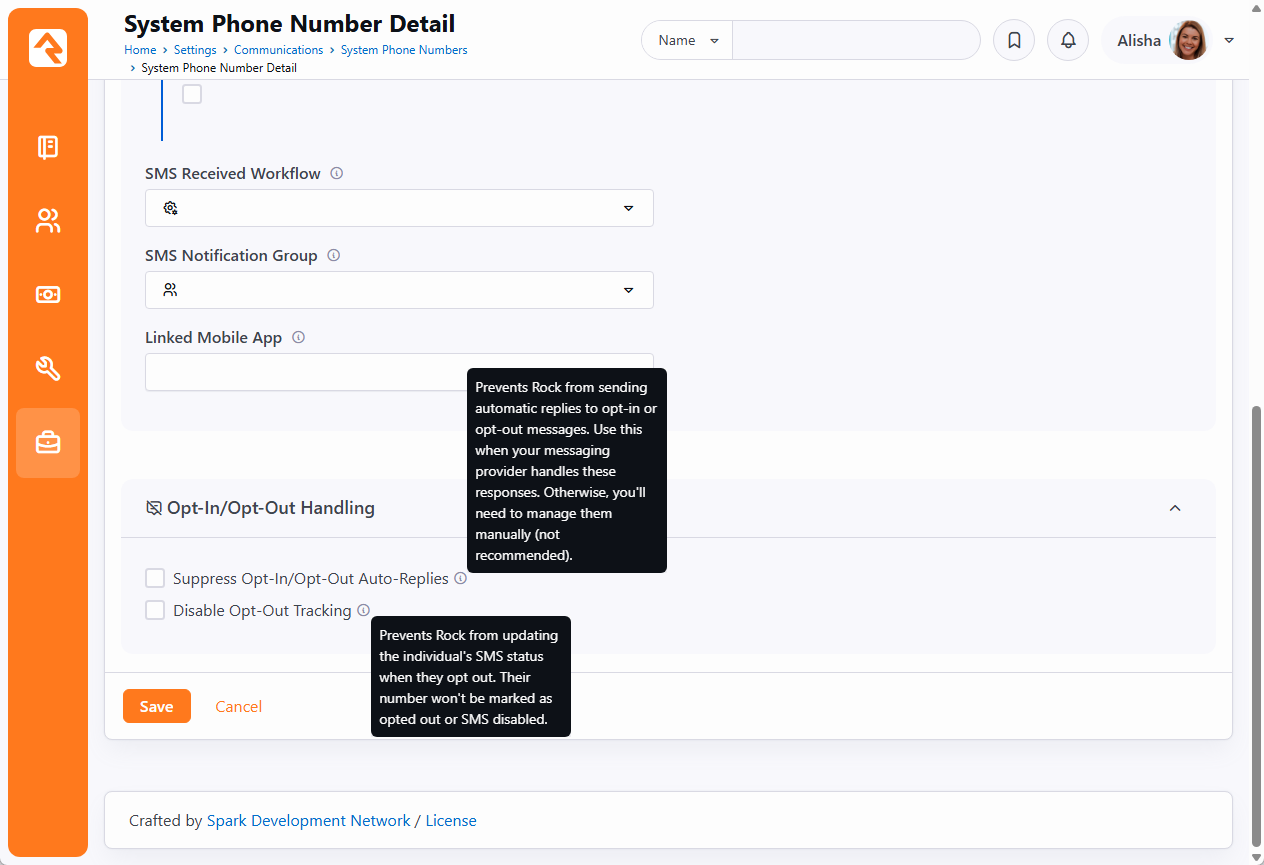Viewport: 1264px width, 865px height.
Task: Click the Save button
Action: coord(156,706)
